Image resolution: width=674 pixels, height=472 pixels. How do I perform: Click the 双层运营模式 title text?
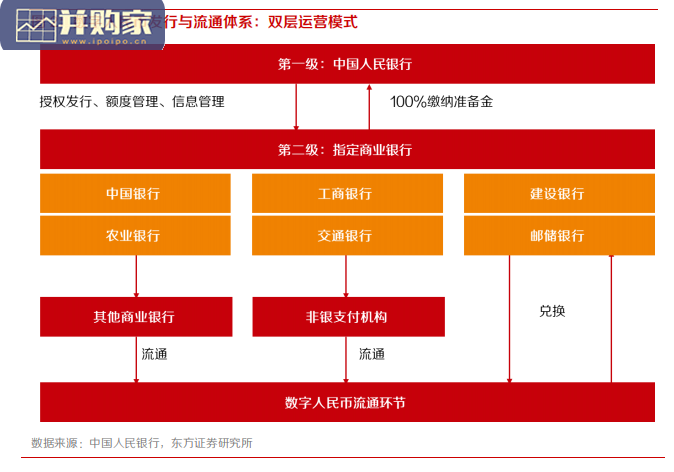(x=312, y=22)
